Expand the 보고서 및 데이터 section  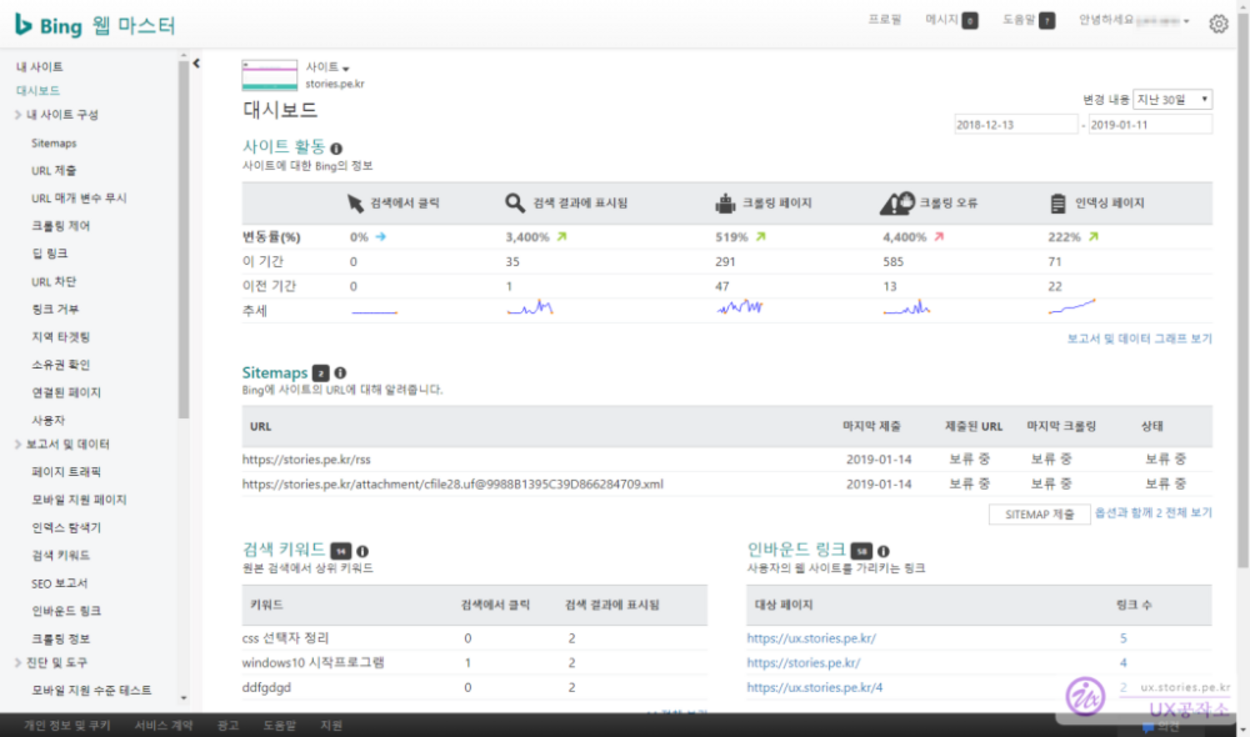point(19,444)
